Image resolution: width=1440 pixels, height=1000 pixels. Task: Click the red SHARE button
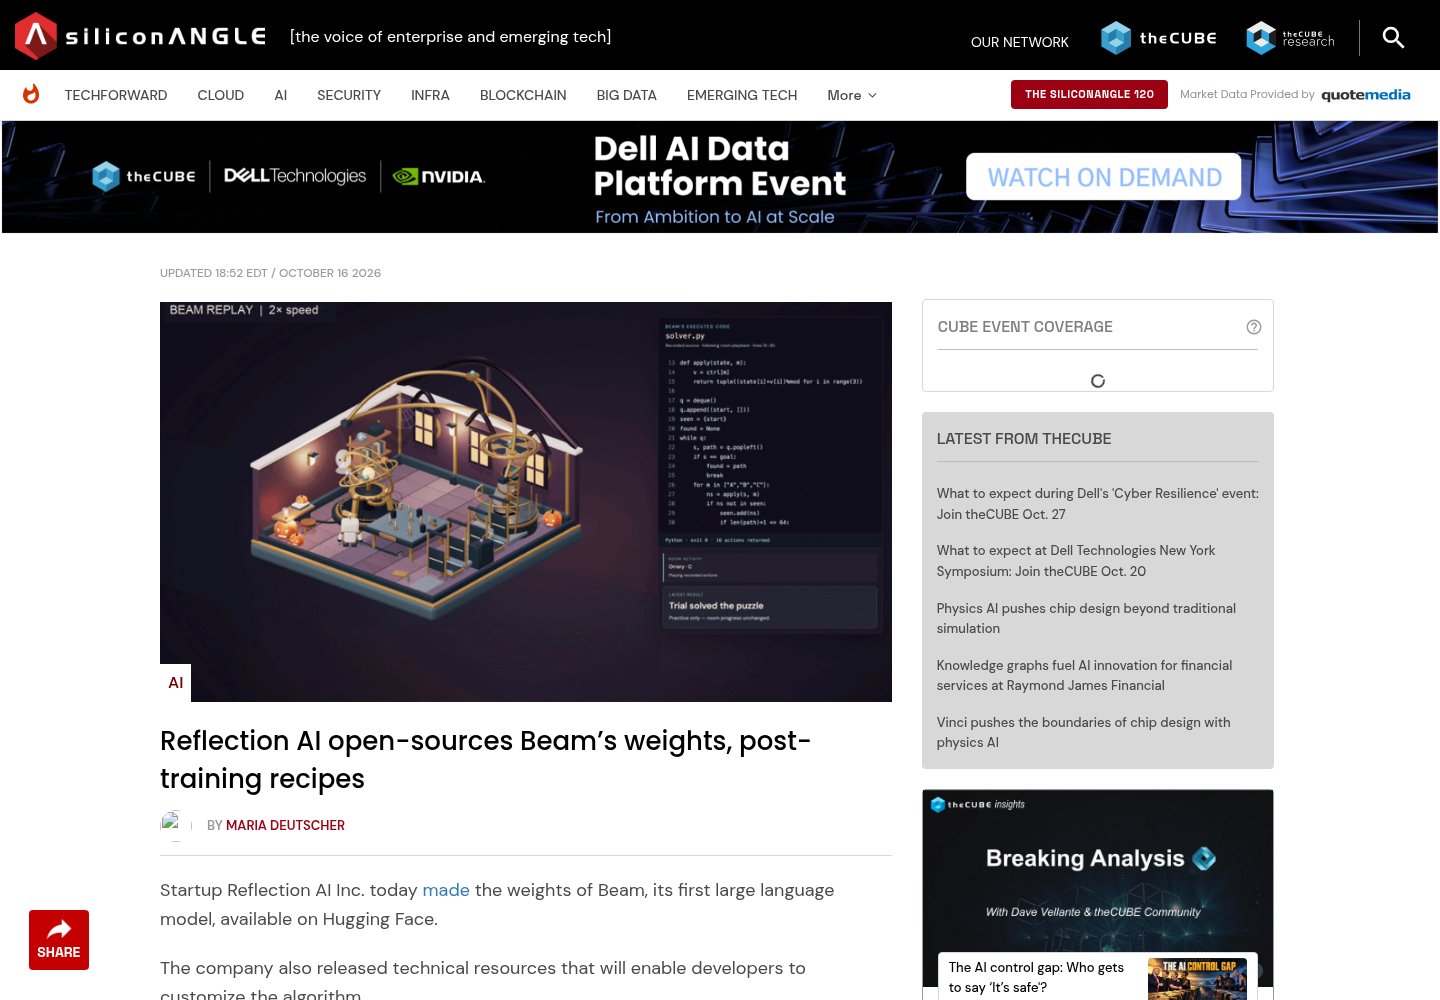[59, 940]
